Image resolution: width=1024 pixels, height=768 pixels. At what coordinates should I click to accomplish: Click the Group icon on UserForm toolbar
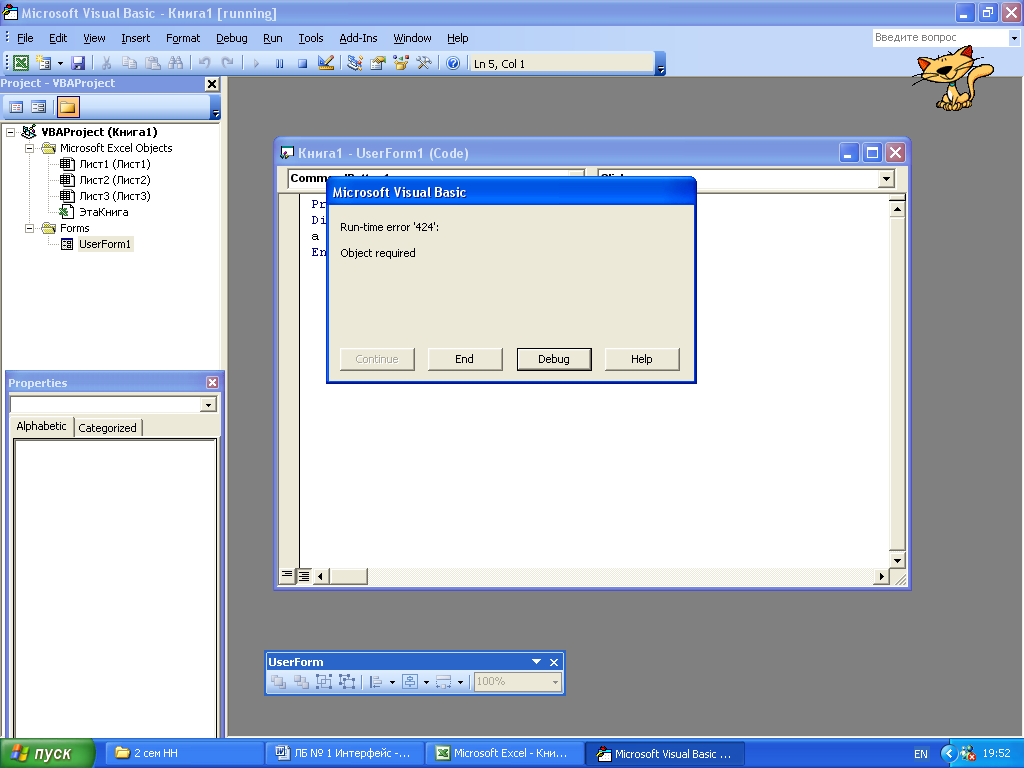[324, 682]
